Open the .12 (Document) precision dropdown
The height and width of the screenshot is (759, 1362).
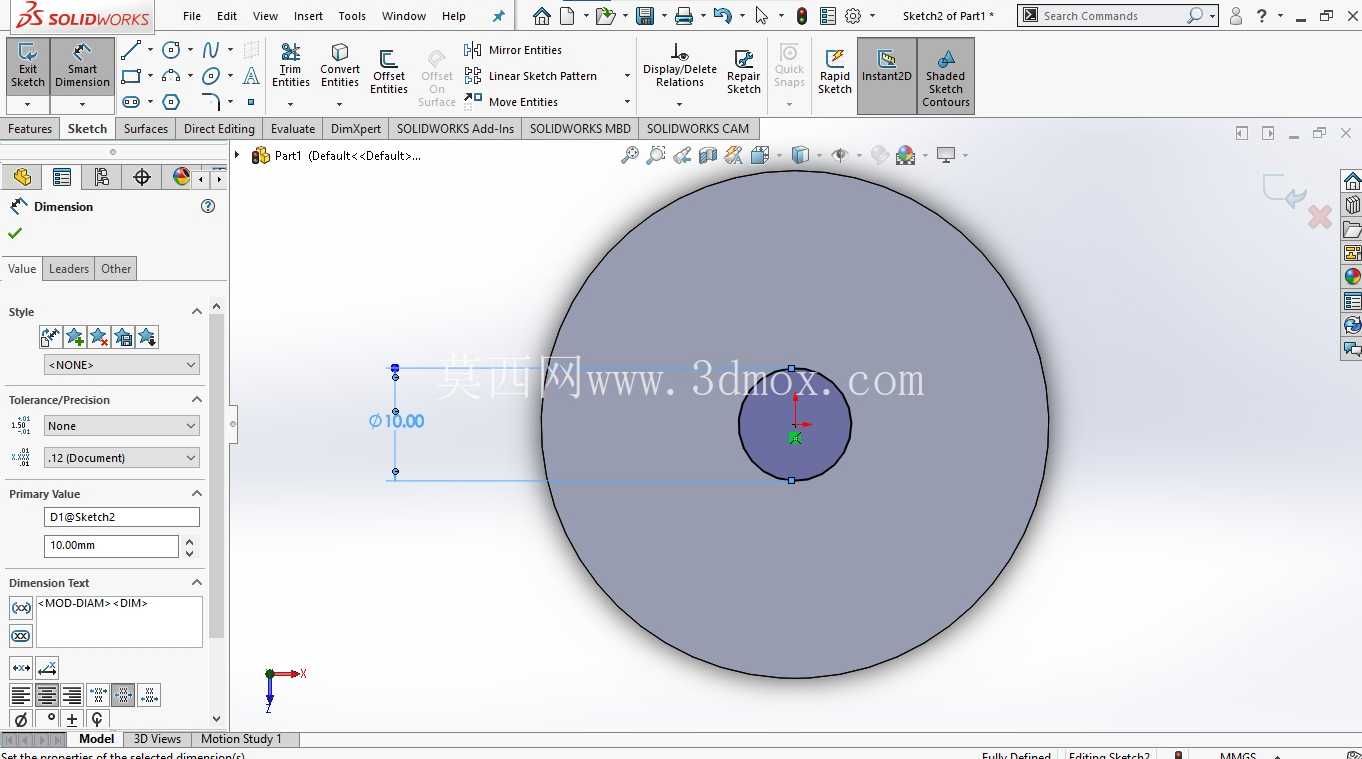(x=122, y=458)
